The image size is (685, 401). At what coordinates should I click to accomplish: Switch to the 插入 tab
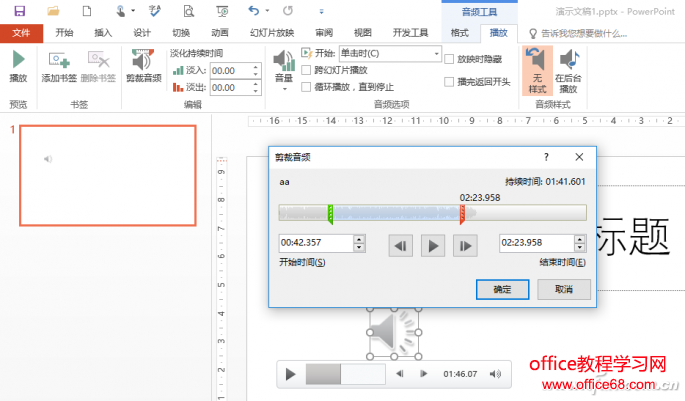(x=103, y=33)
